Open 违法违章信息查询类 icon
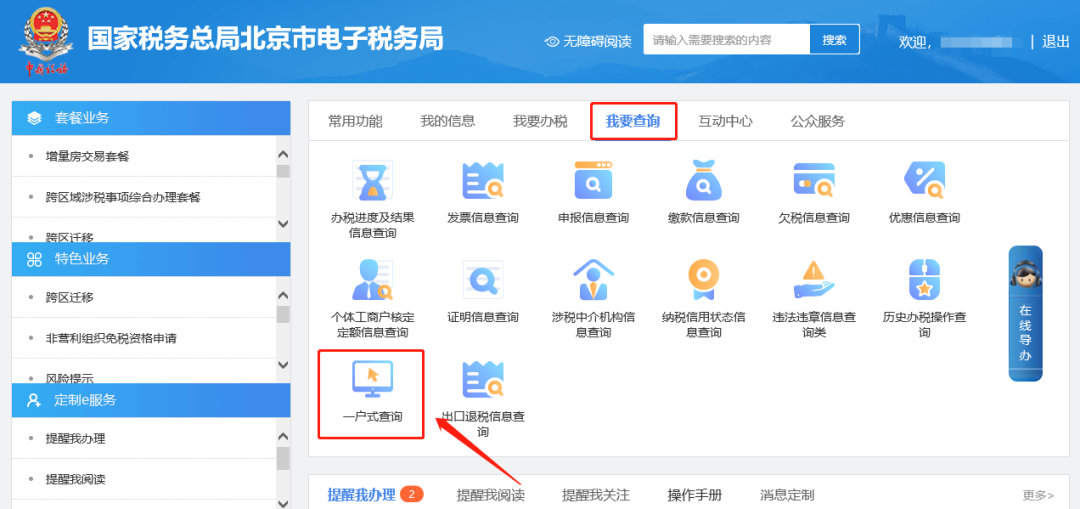Viewport: 1080px width, 509px height. click(x=813, y=280)
